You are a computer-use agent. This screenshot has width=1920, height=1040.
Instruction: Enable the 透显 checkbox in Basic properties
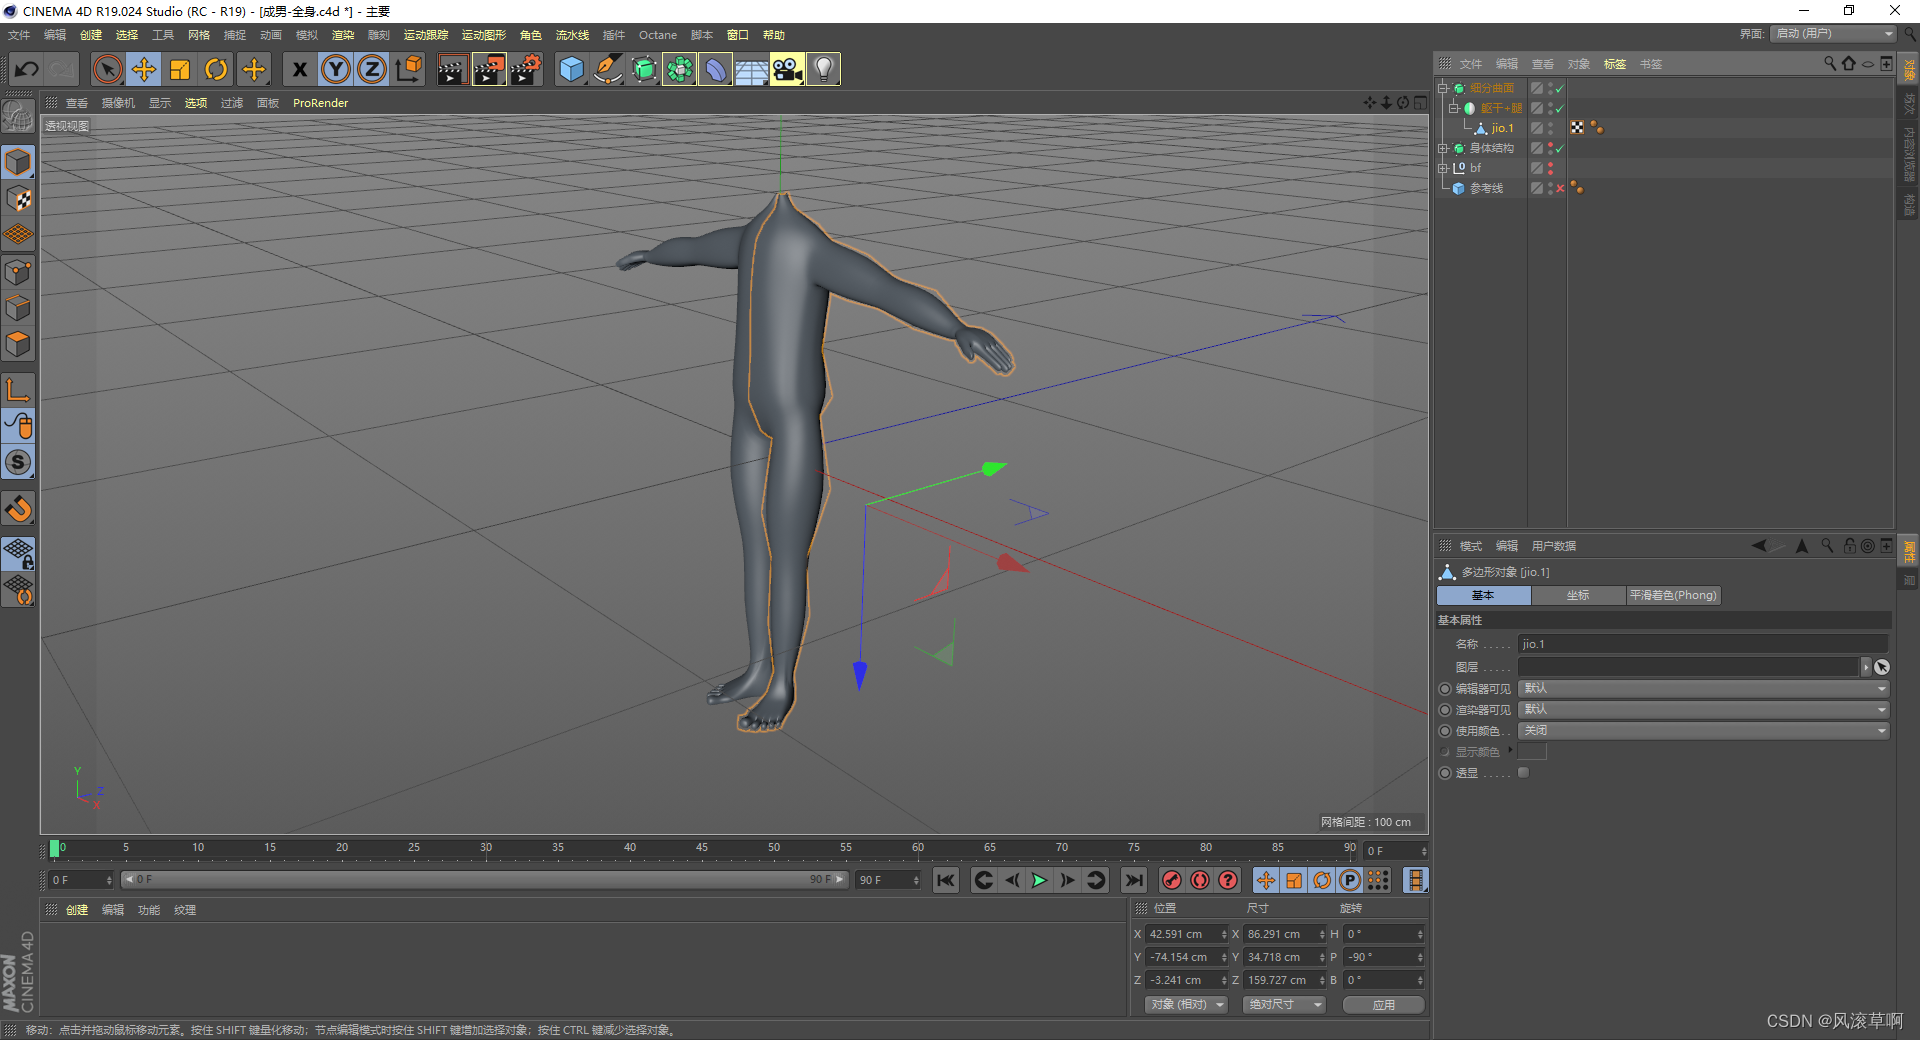click(x=1524, y=772)
